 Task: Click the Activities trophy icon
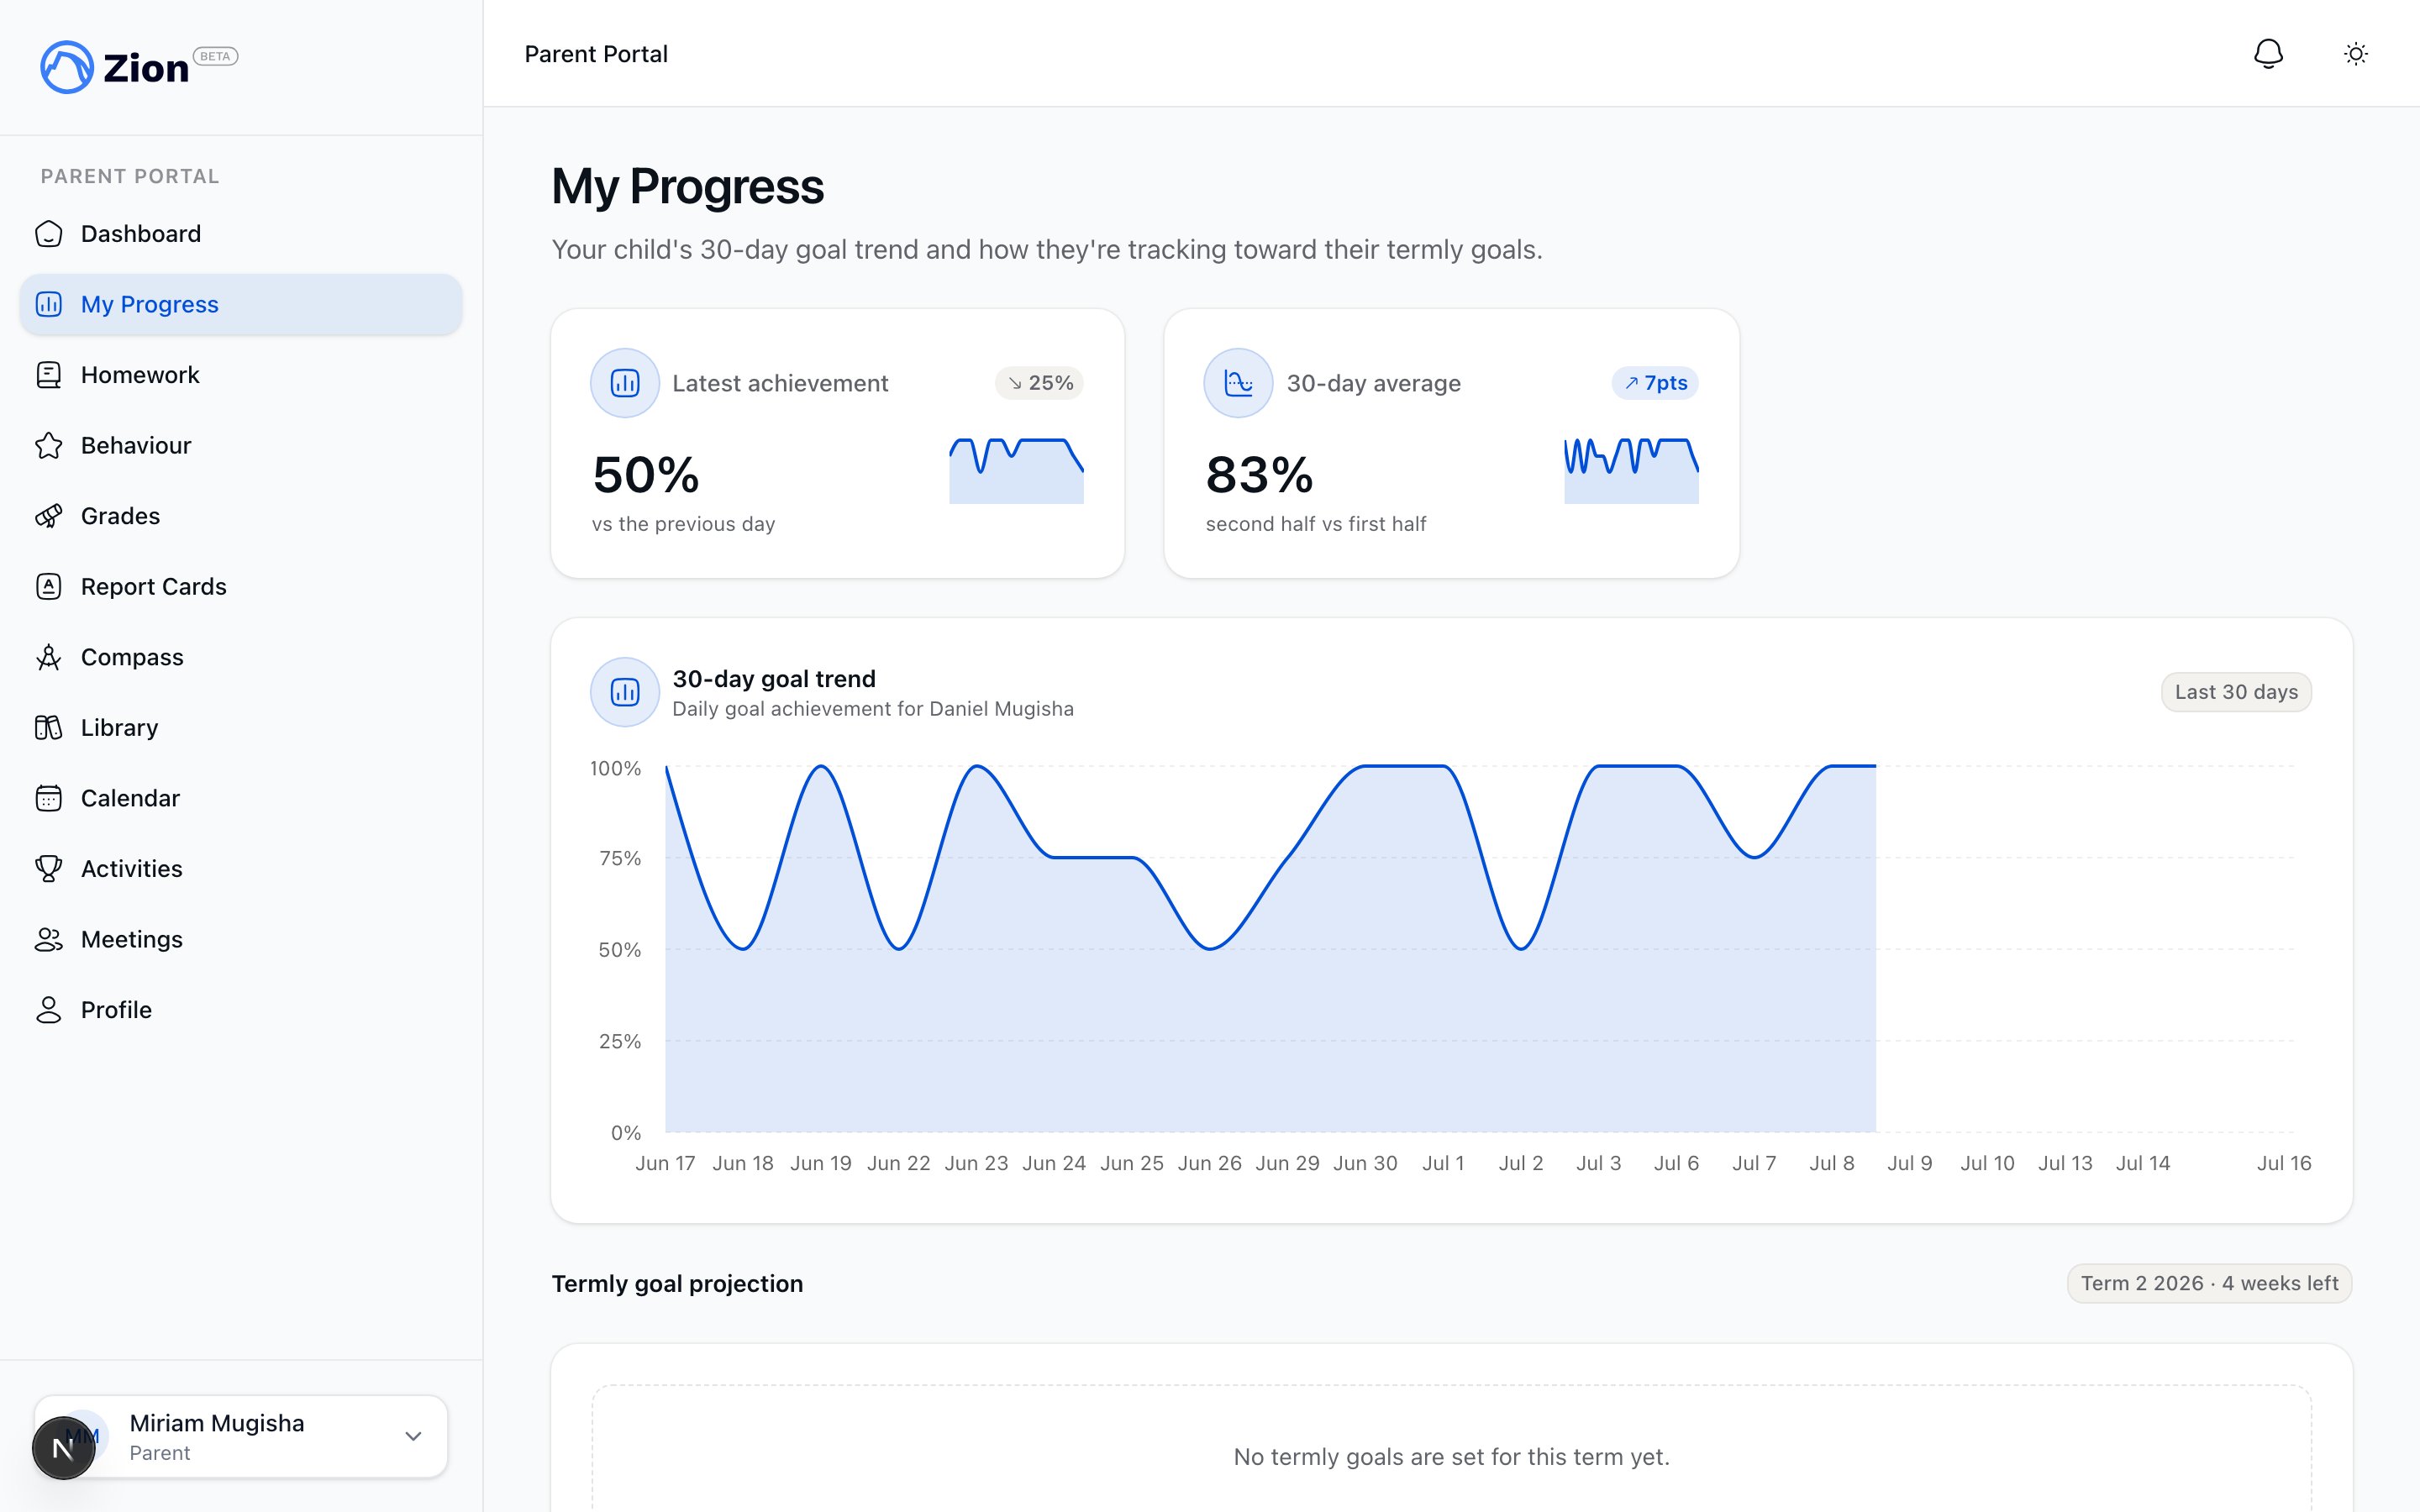point(49,869)
